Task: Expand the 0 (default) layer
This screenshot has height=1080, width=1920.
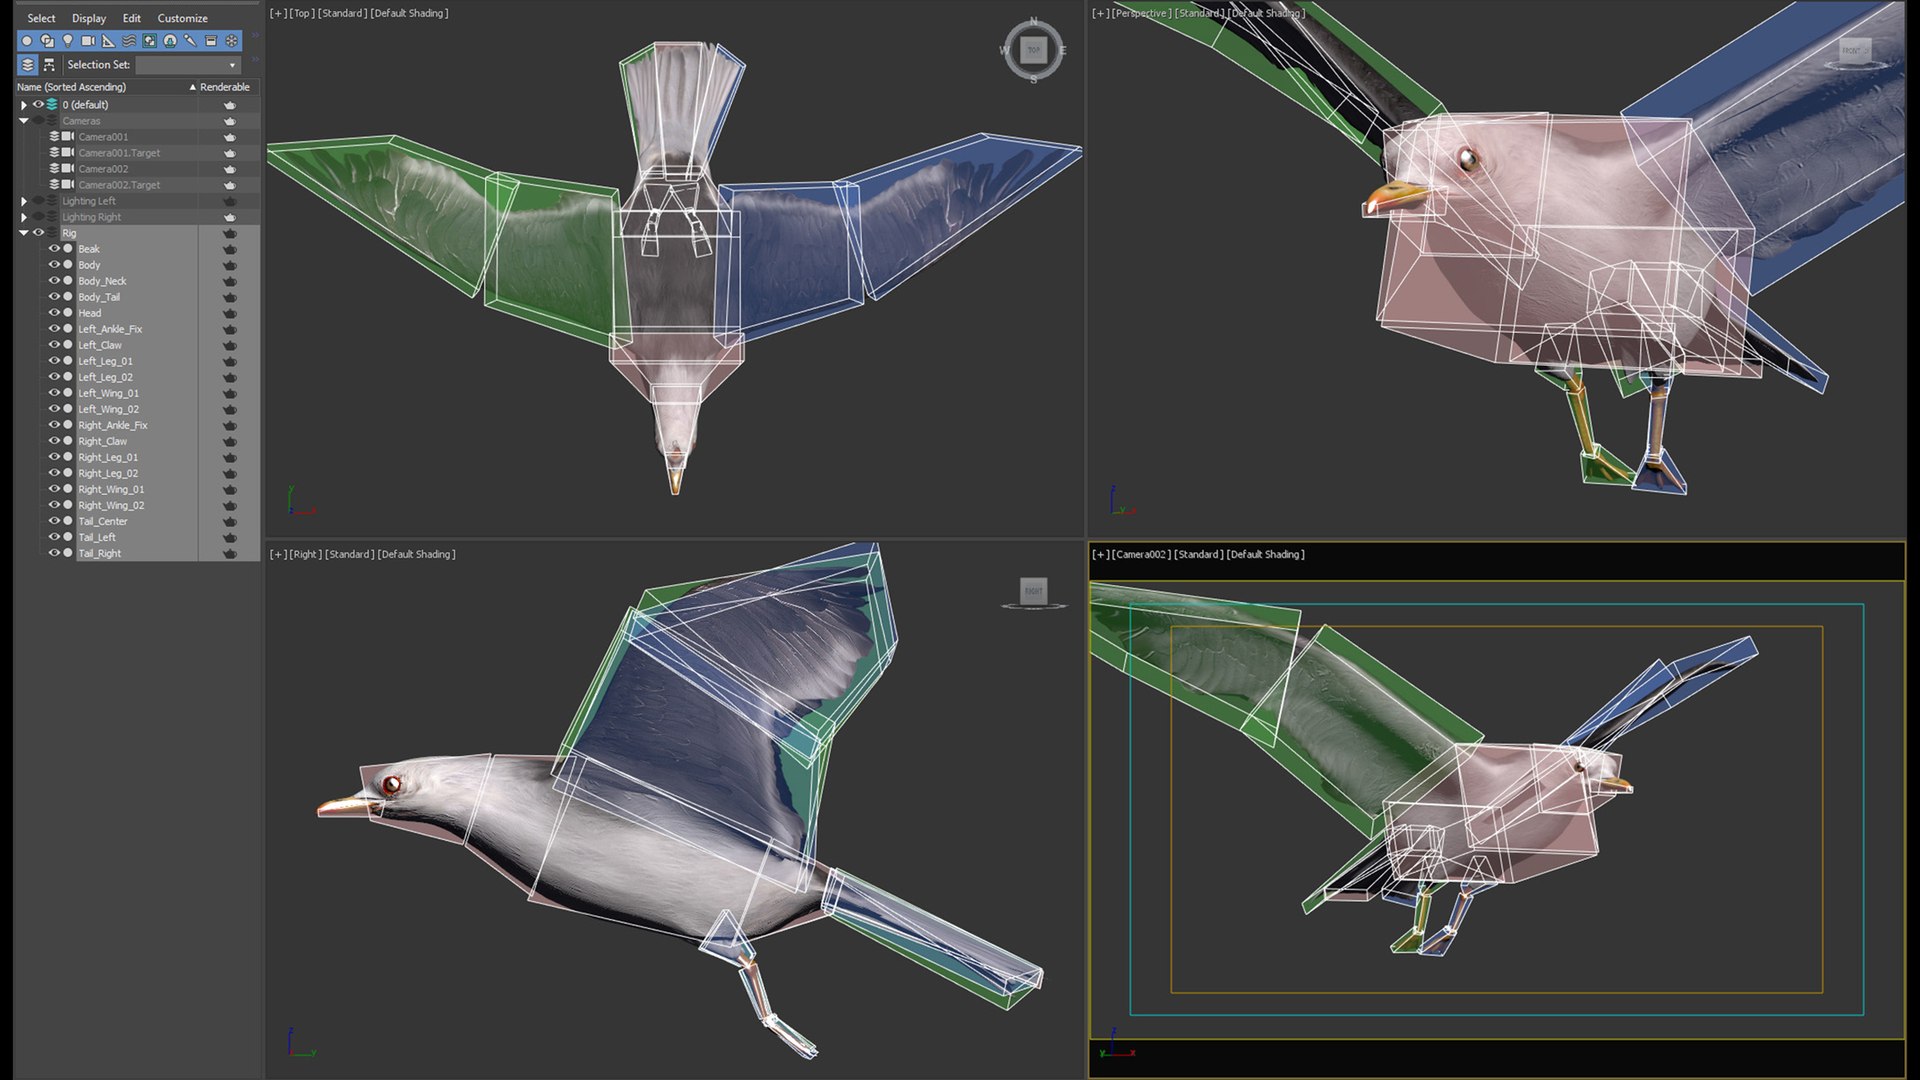Action: pyautogui.click(x=23, y=105)
